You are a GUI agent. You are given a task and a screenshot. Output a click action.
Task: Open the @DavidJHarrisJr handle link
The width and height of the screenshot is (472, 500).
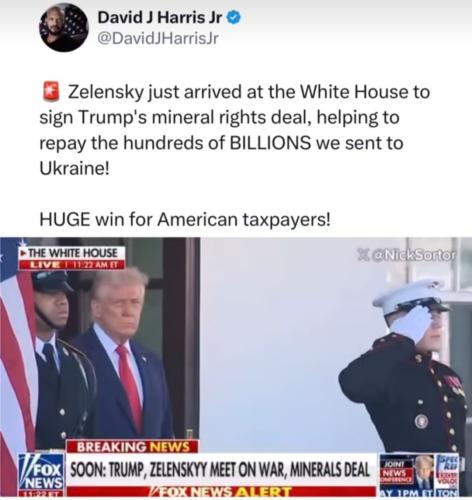pyautogui.click(x=158, y=39)
